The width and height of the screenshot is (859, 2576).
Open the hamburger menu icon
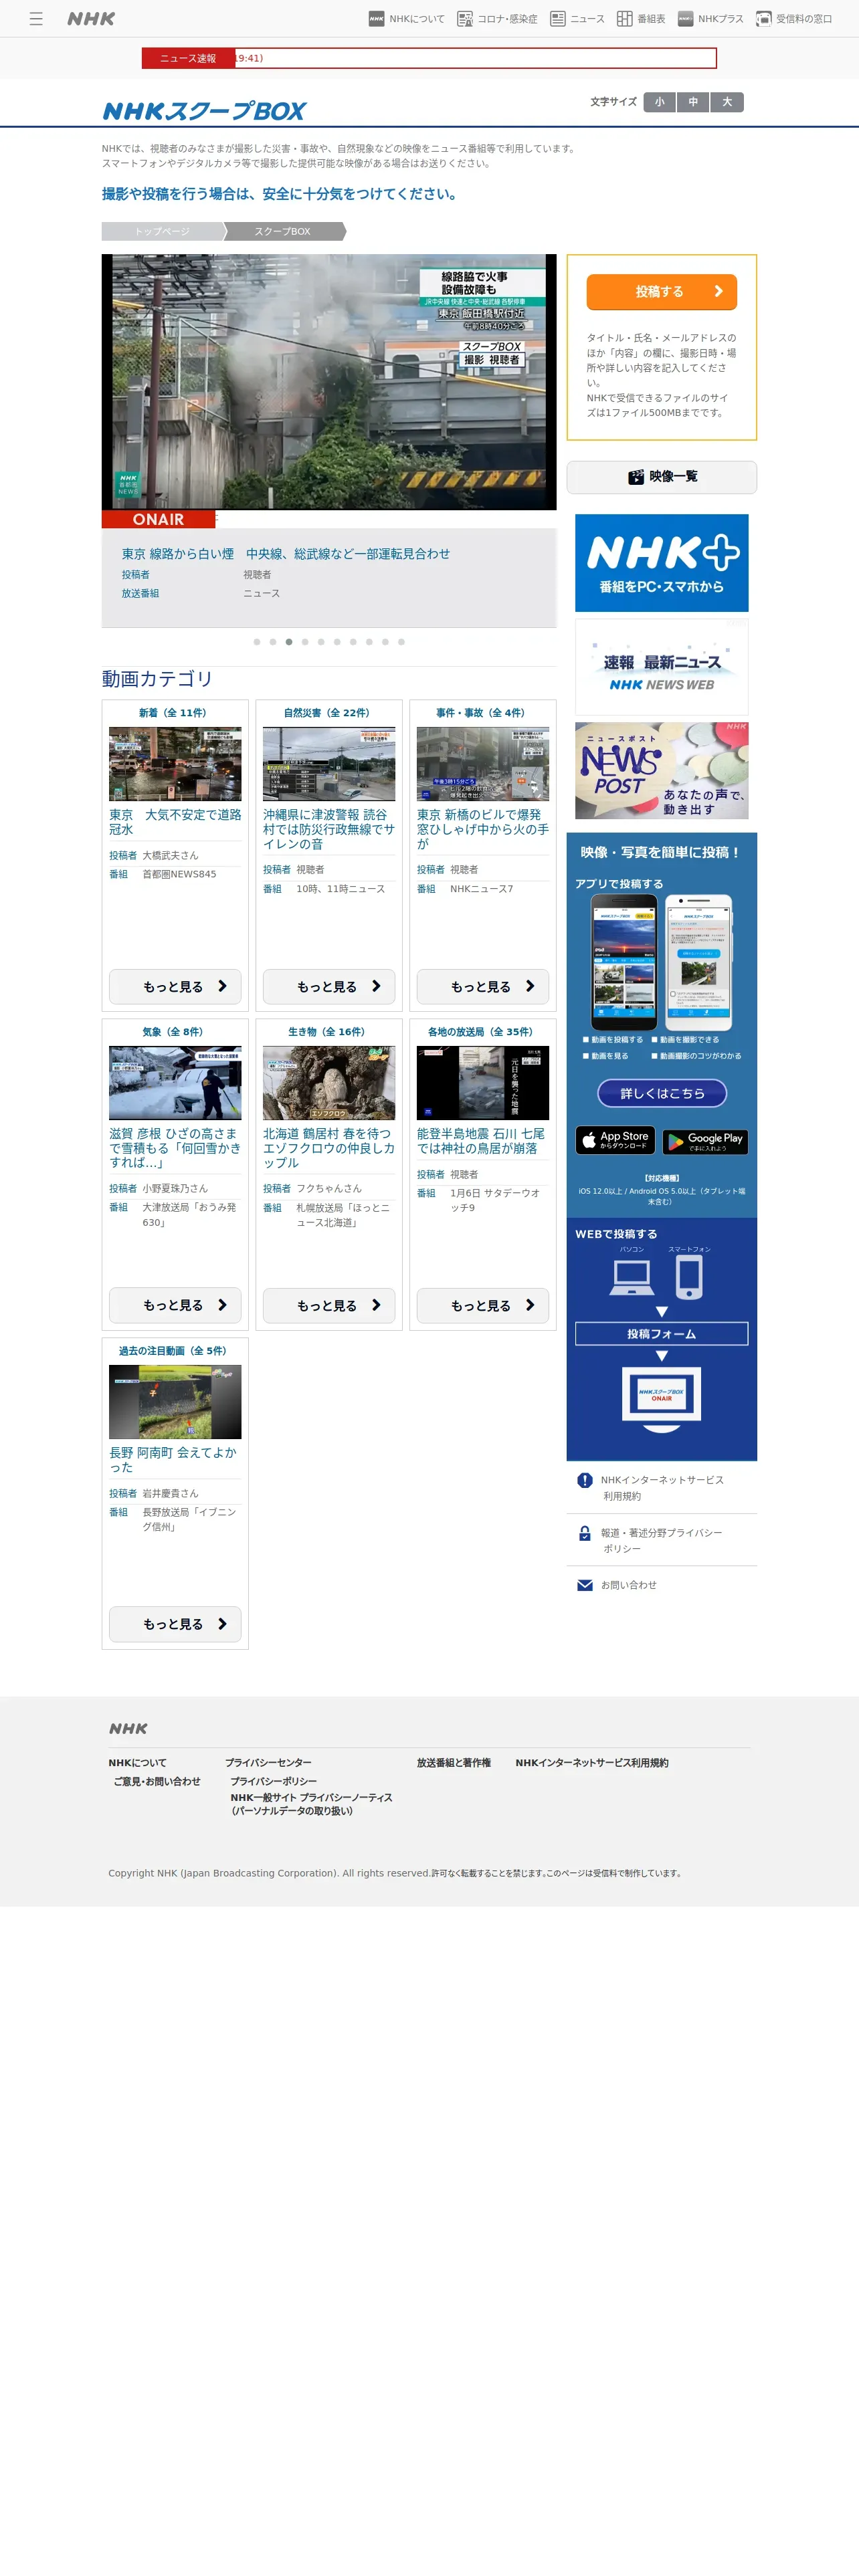coord(36,19)
